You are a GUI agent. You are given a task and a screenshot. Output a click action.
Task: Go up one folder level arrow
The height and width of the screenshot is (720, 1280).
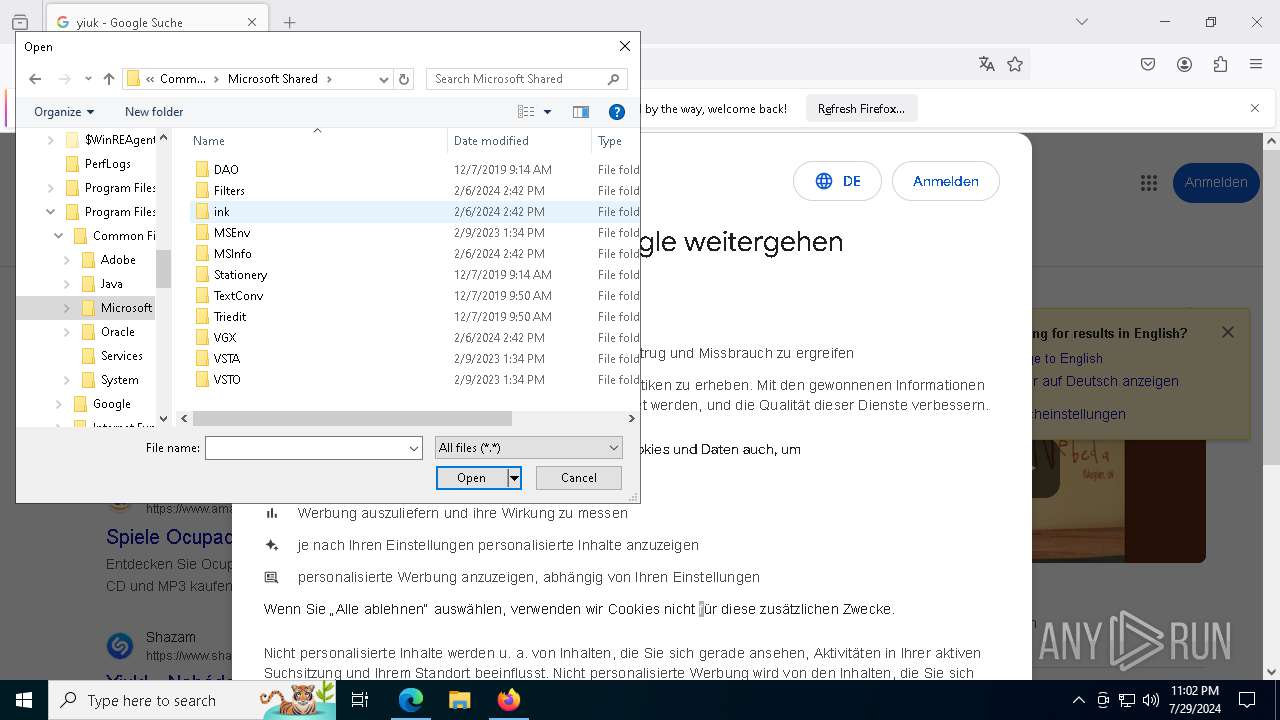pos(109,79)
